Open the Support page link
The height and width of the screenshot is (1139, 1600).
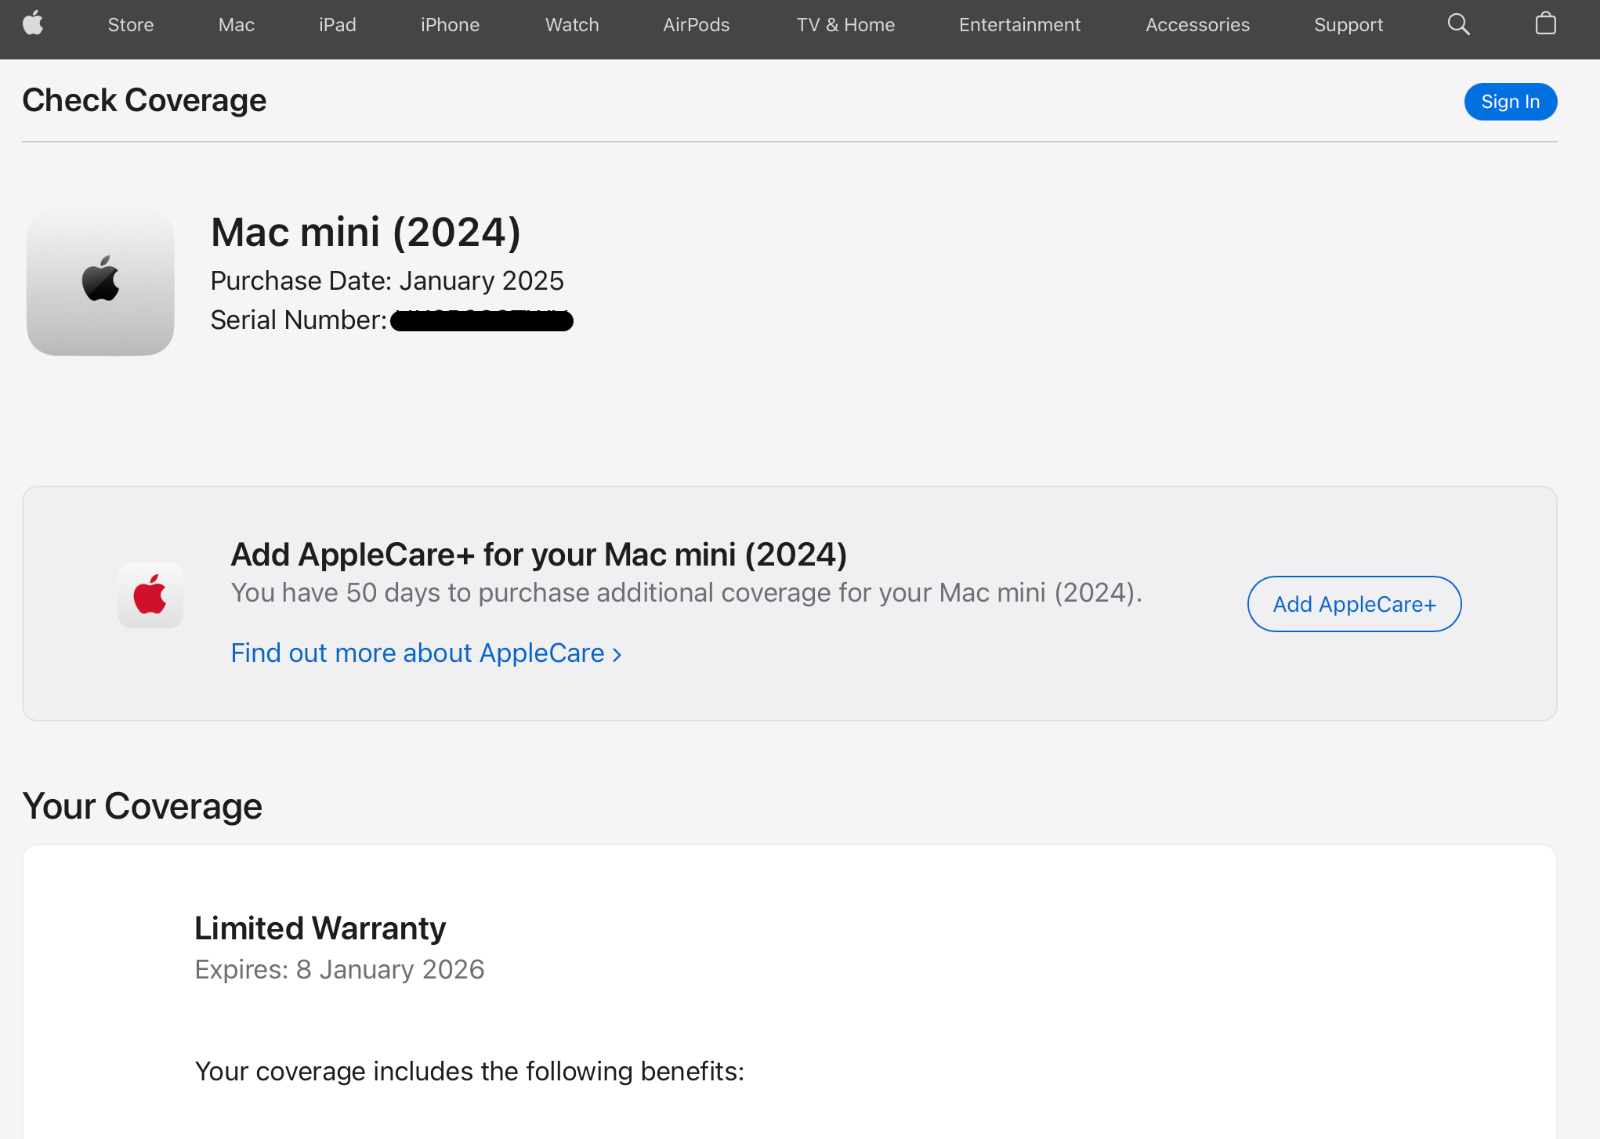tap(1348, 25)
